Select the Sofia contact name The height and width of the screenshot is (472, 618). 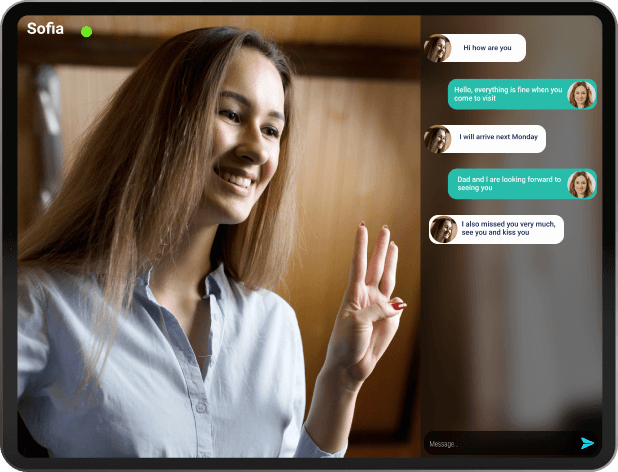coord(45,28)
